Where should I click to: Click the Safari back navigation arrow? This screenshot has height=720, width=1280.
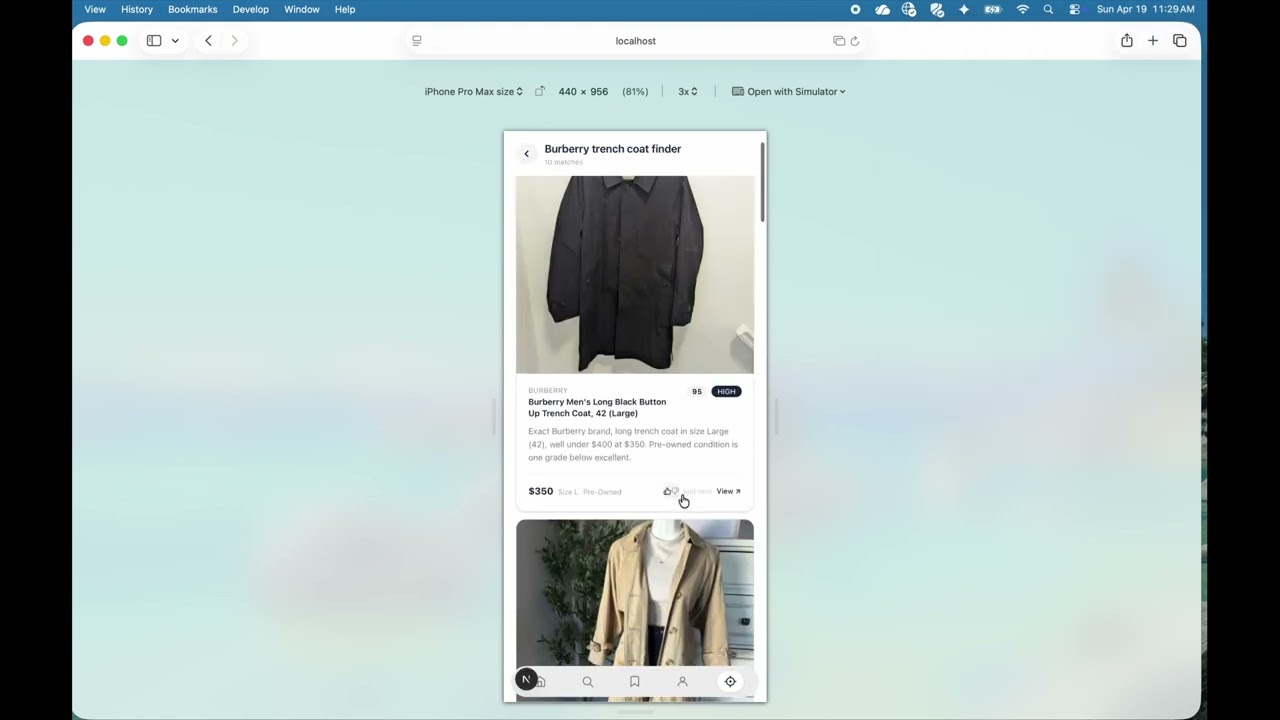click(x=208, y=41)
